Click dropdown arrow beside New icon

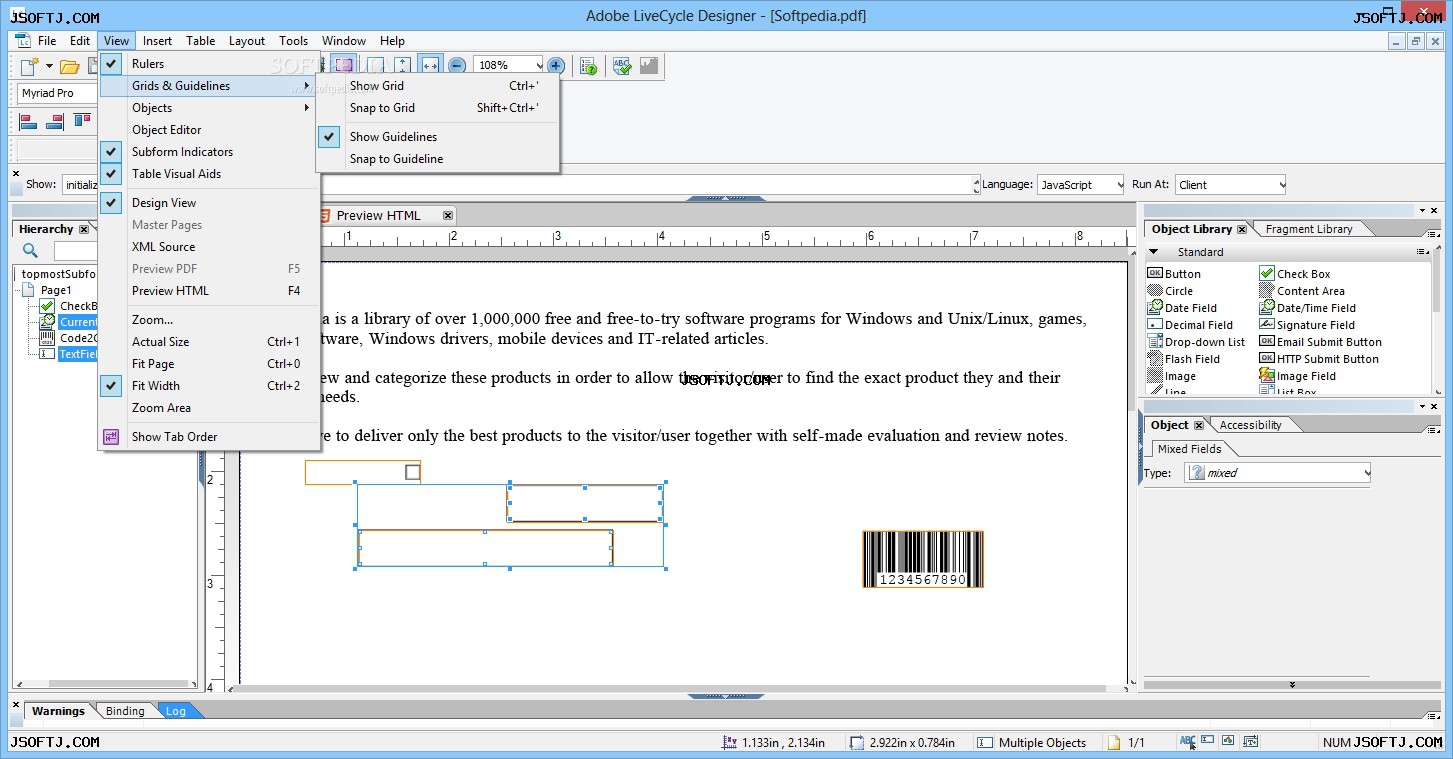click(x=48, y=66)
